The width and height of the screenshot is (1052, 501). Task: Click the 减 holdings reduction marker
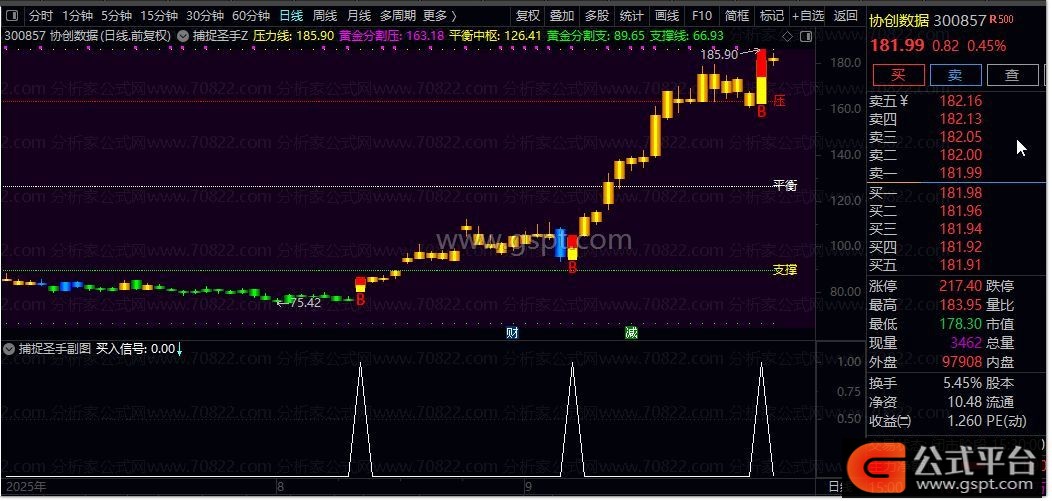coord(631,332)
